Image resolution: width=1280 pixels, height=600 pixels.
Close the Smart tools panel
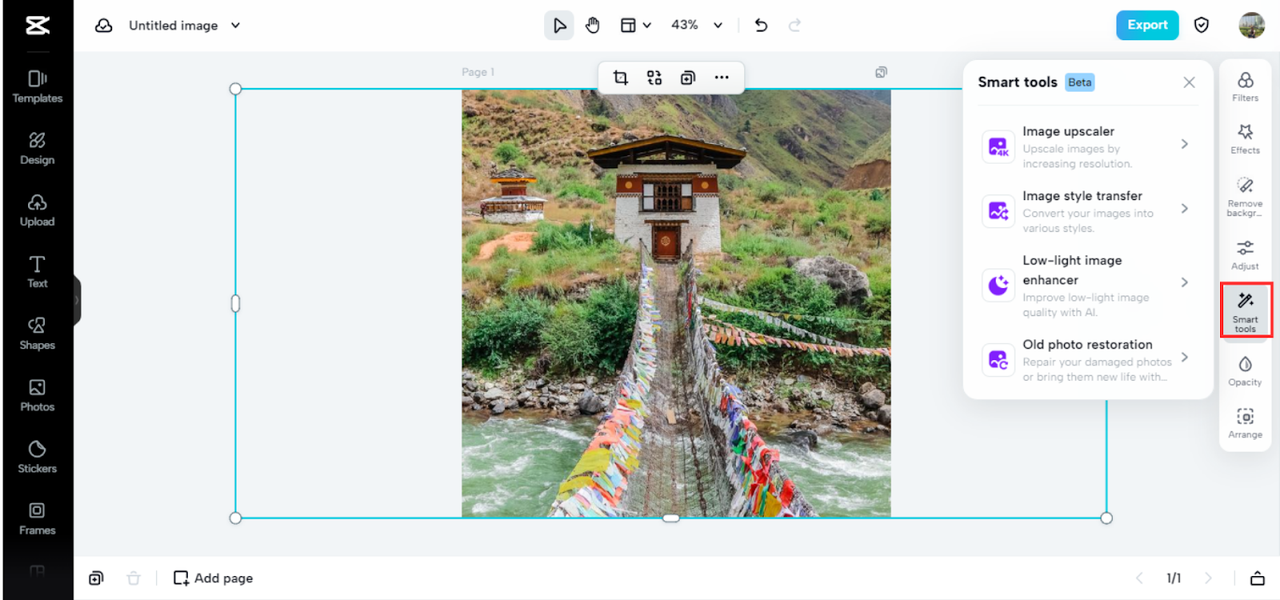click(1189, 82)
